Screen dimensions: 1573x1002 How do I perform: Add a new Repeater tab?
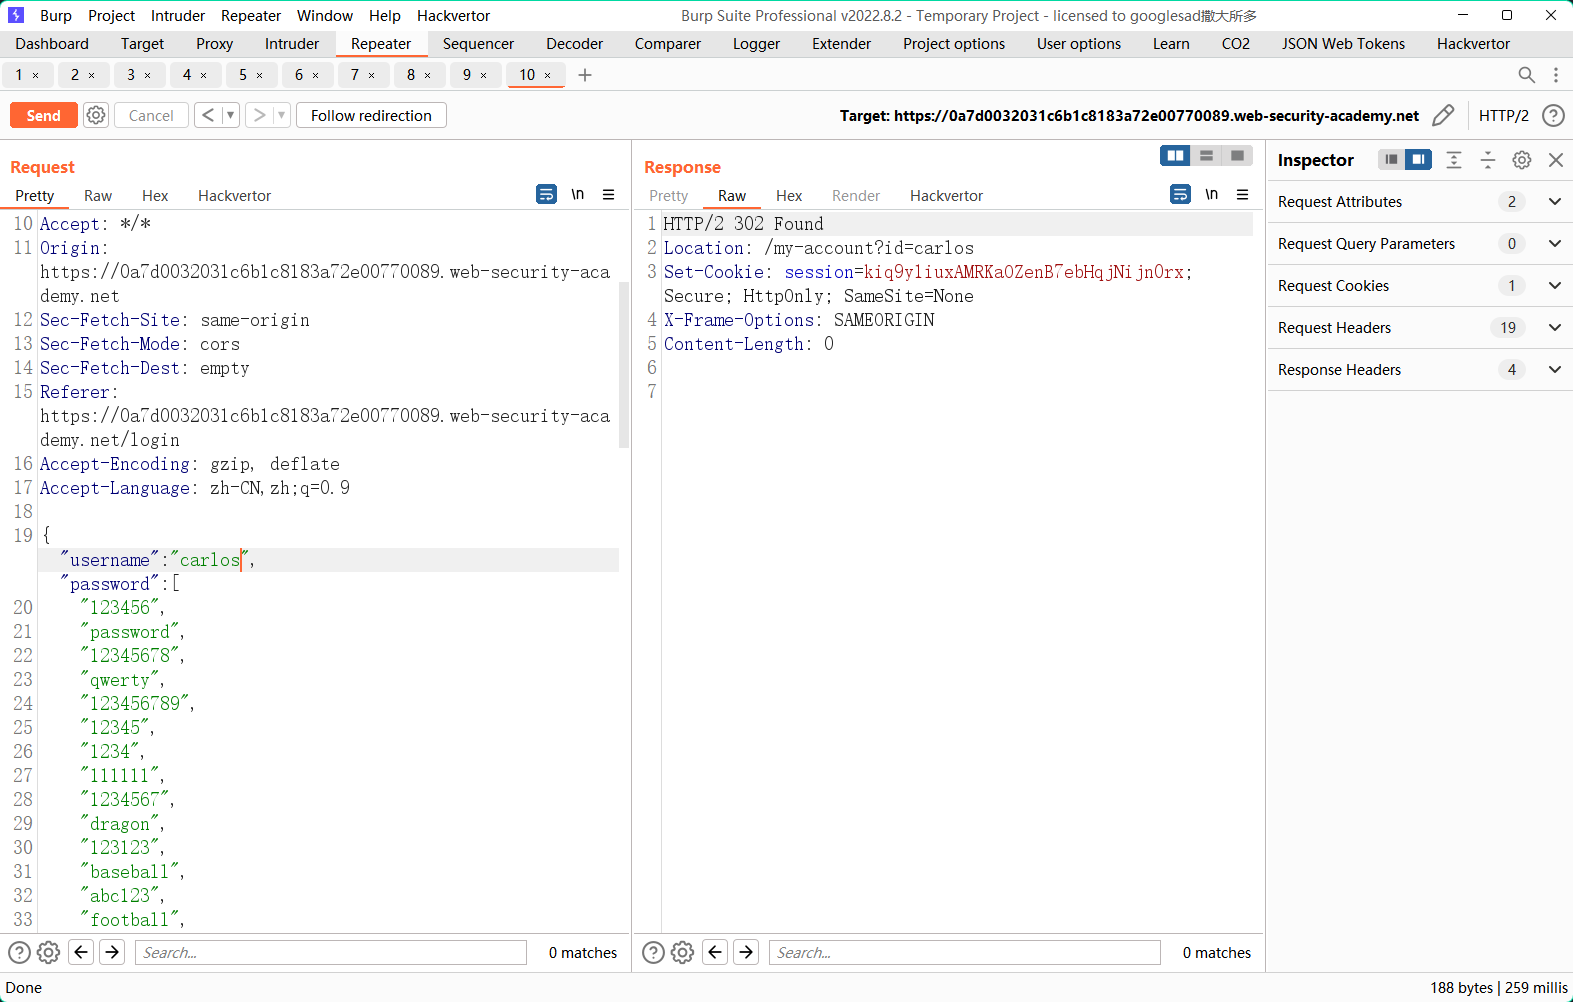[x=585, y=75]
